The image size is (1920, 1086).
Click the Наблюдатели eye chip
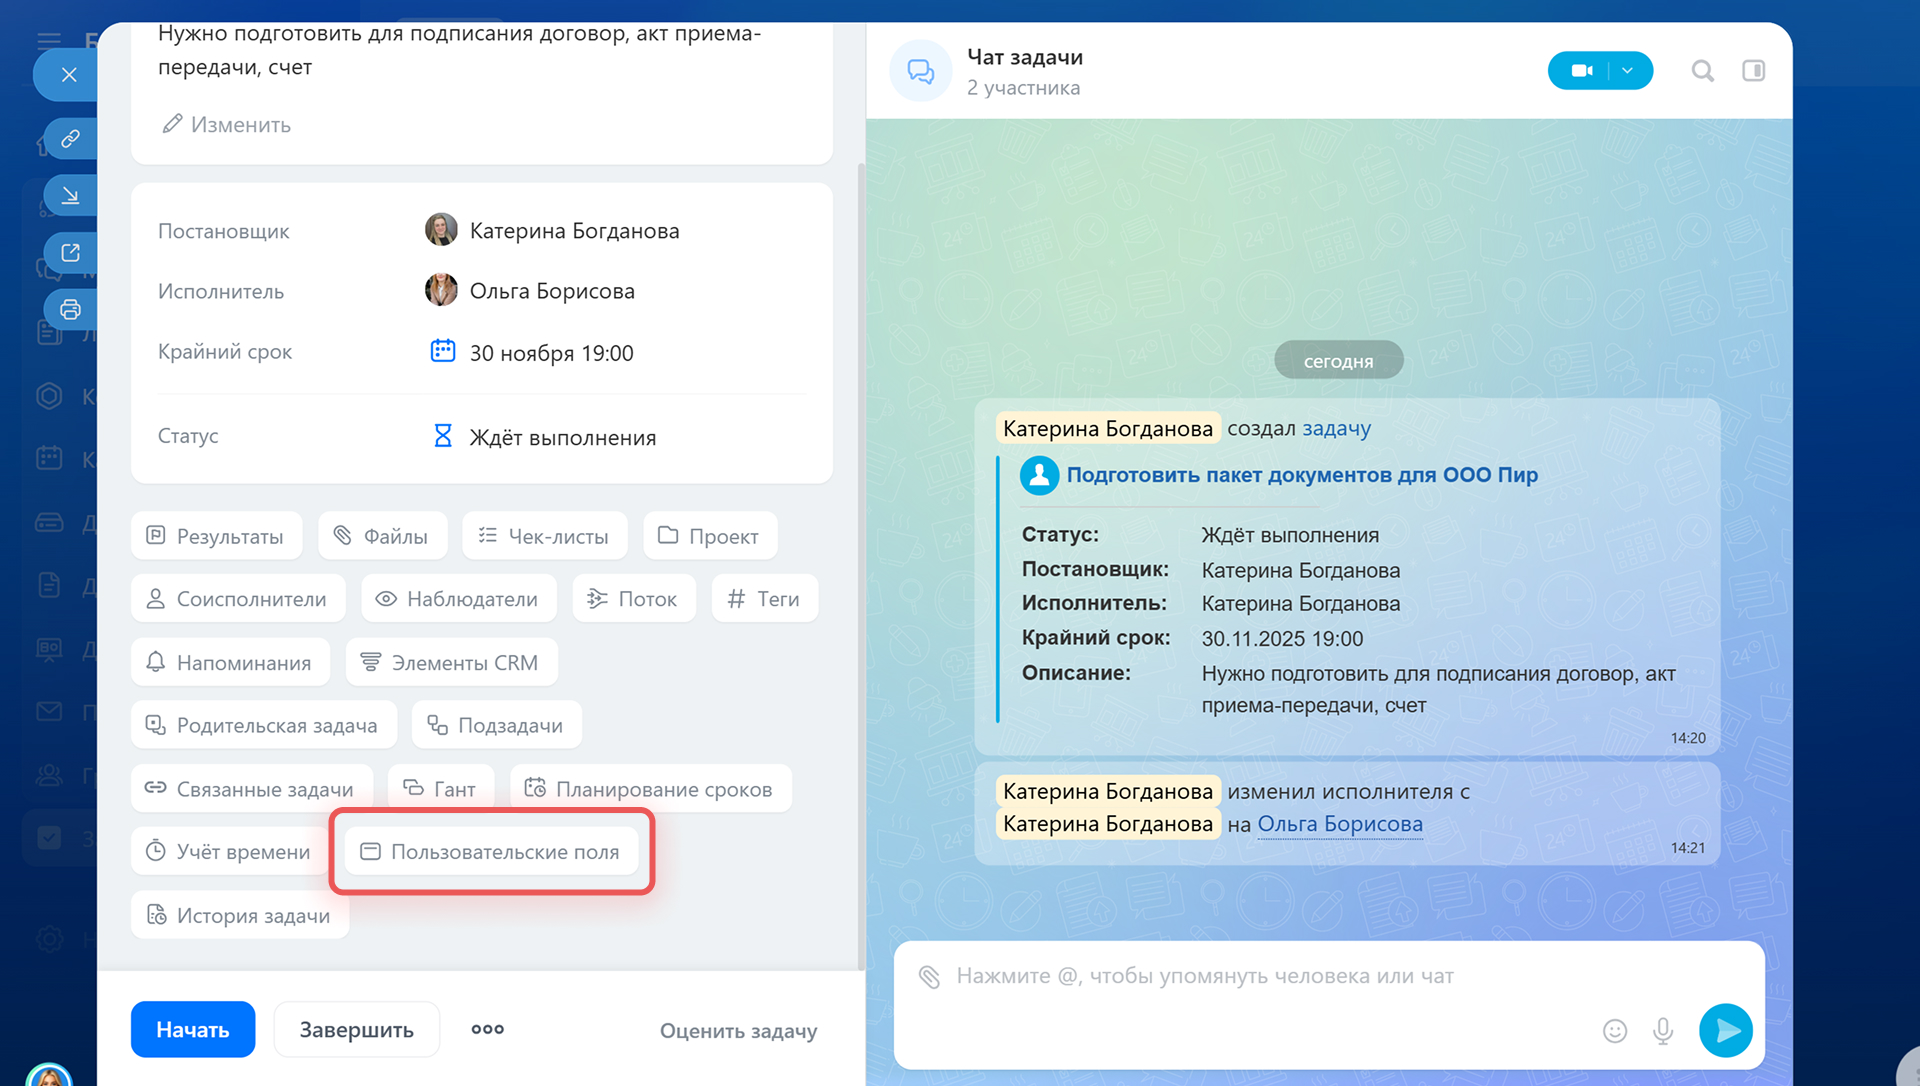click(x=458, y=599)
